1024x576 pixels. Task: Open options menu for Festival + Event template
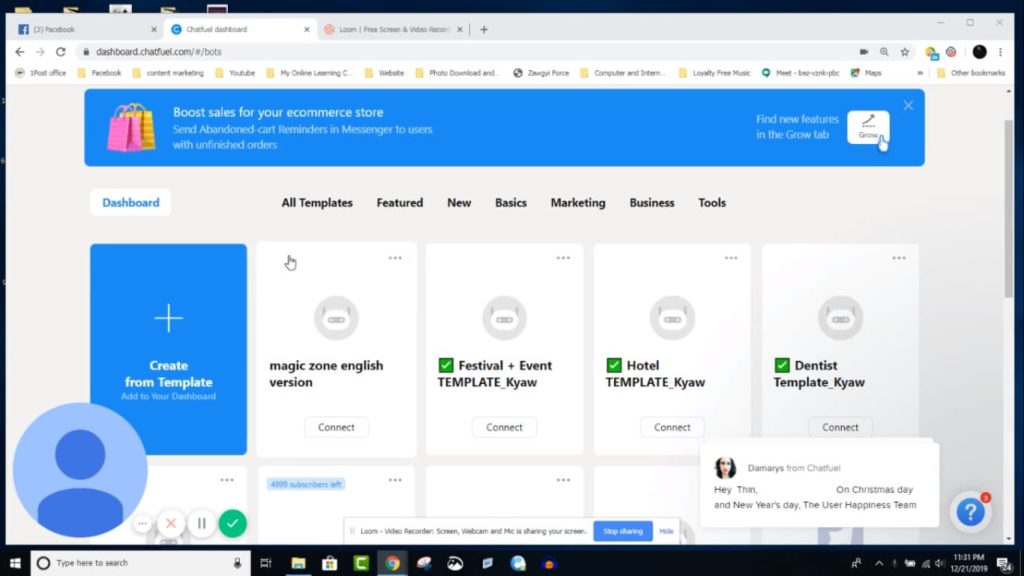(x=563, y=258)
